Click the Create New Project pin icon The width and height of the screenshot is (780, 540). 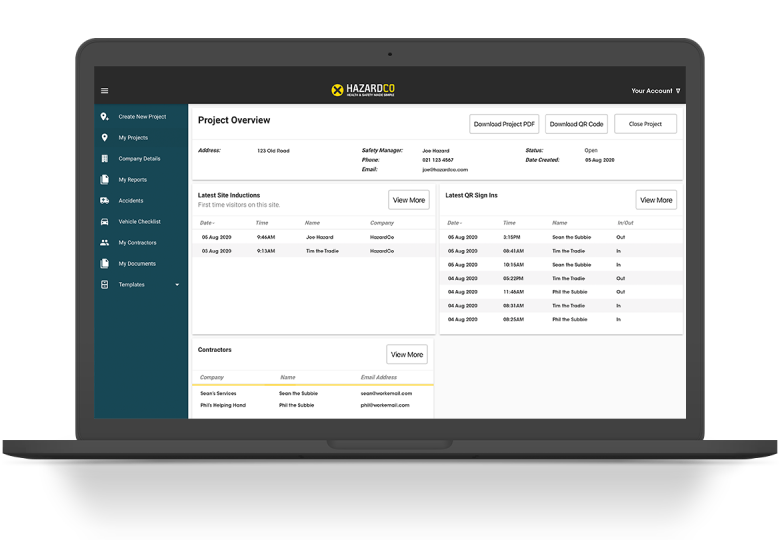click(x=105, y=117)
